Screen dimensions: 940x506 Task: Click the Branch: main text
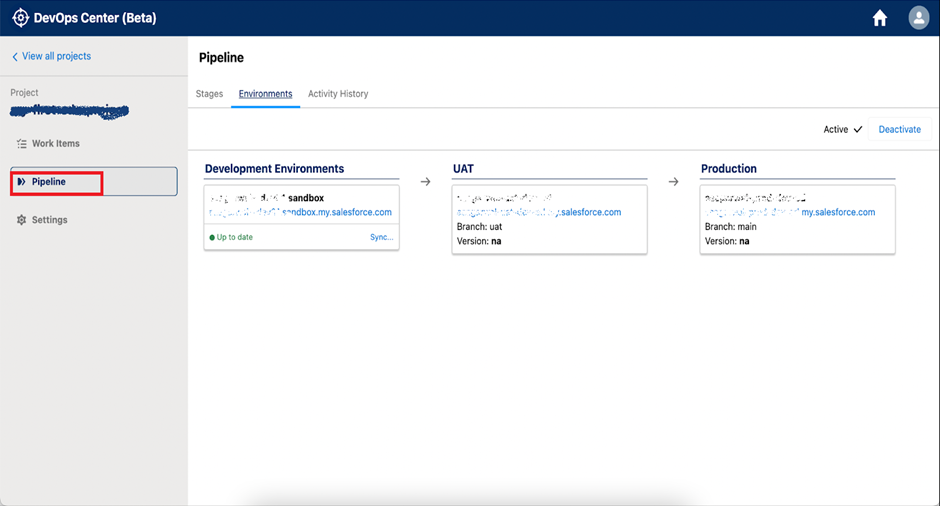coord(731,227)
